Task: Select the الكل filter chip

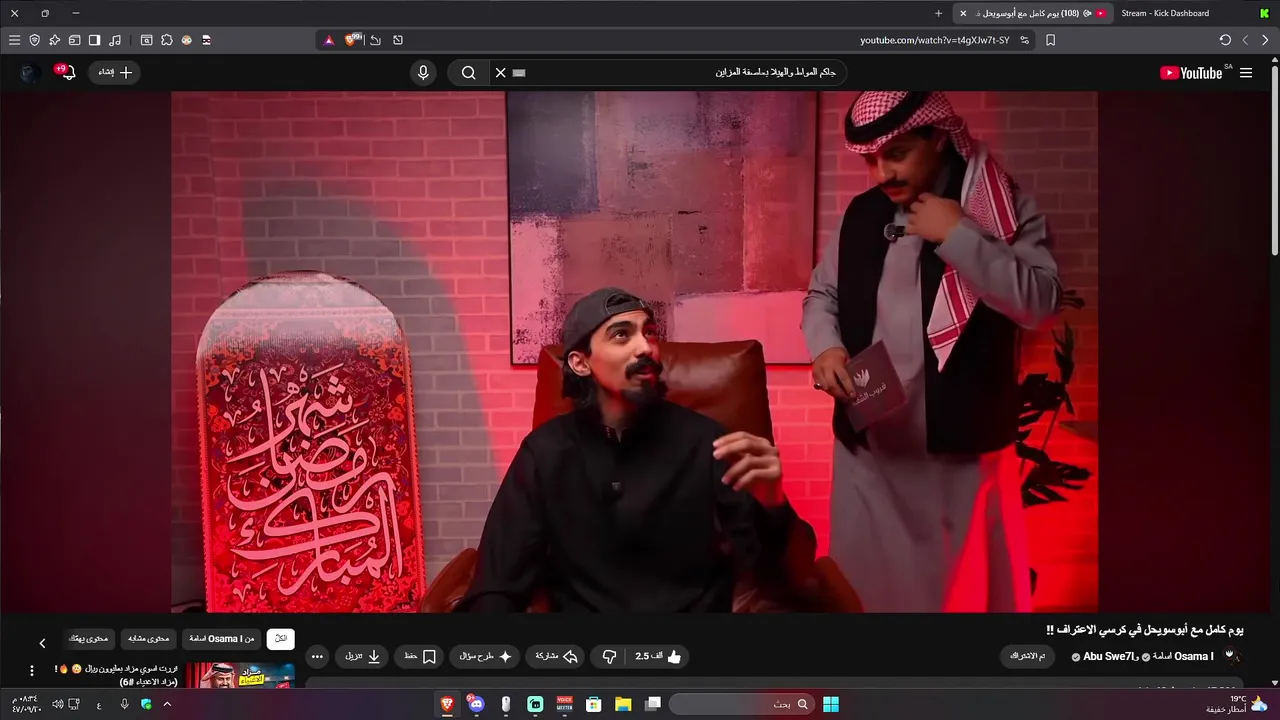Action: tap(281, 638)
